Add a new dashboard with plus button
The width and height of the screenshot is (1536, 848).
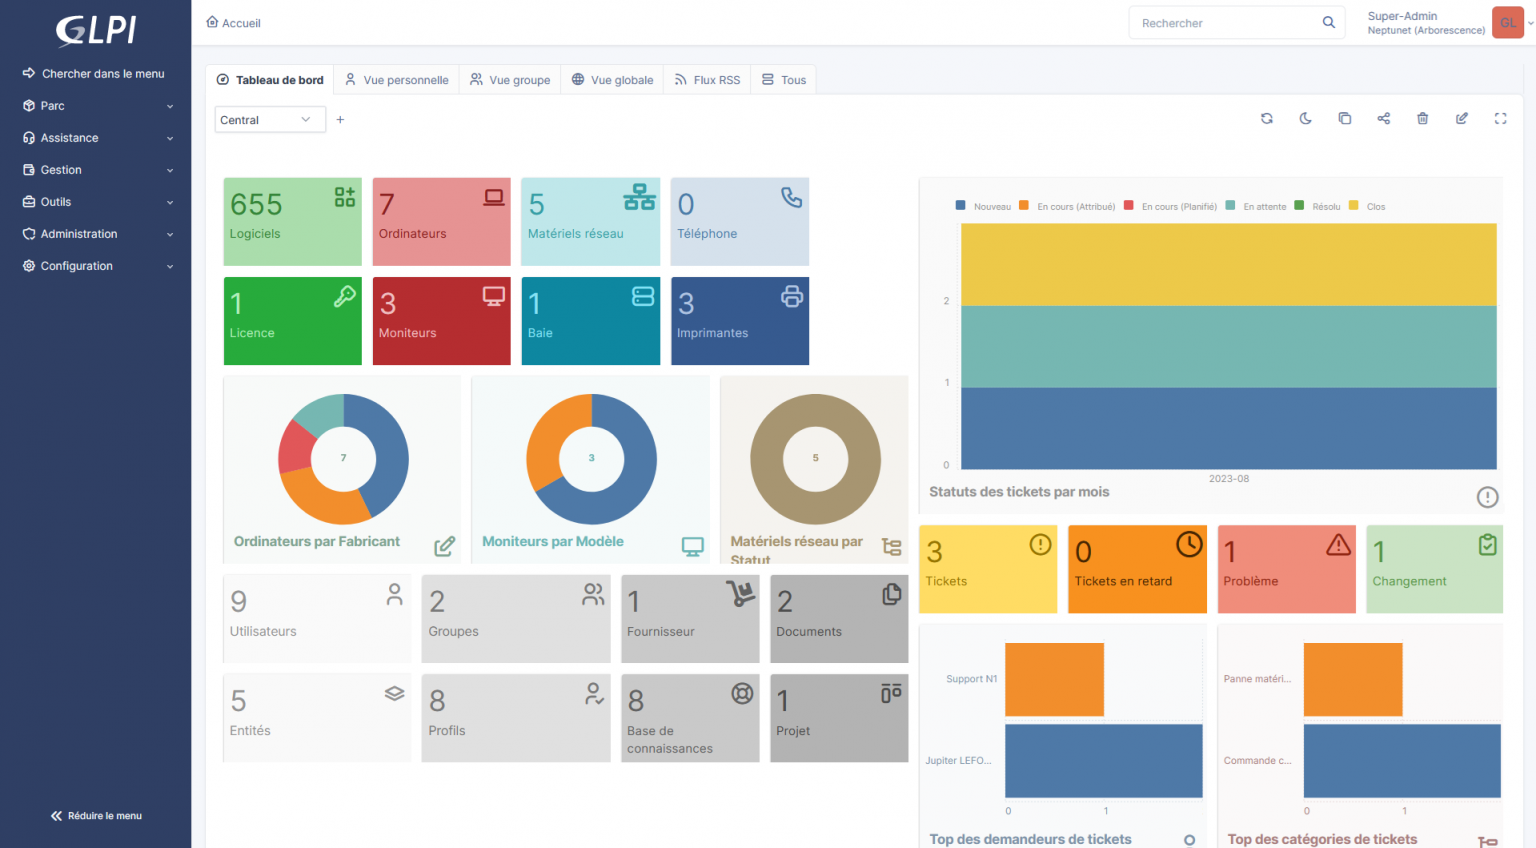[340, 120]
